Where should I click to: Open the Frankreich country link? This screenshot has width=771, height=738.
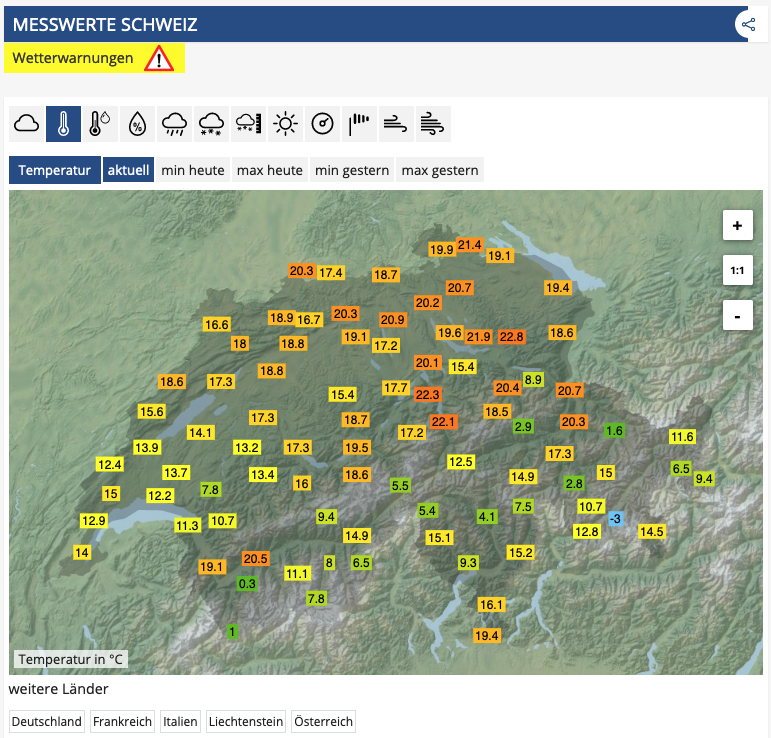122,721
